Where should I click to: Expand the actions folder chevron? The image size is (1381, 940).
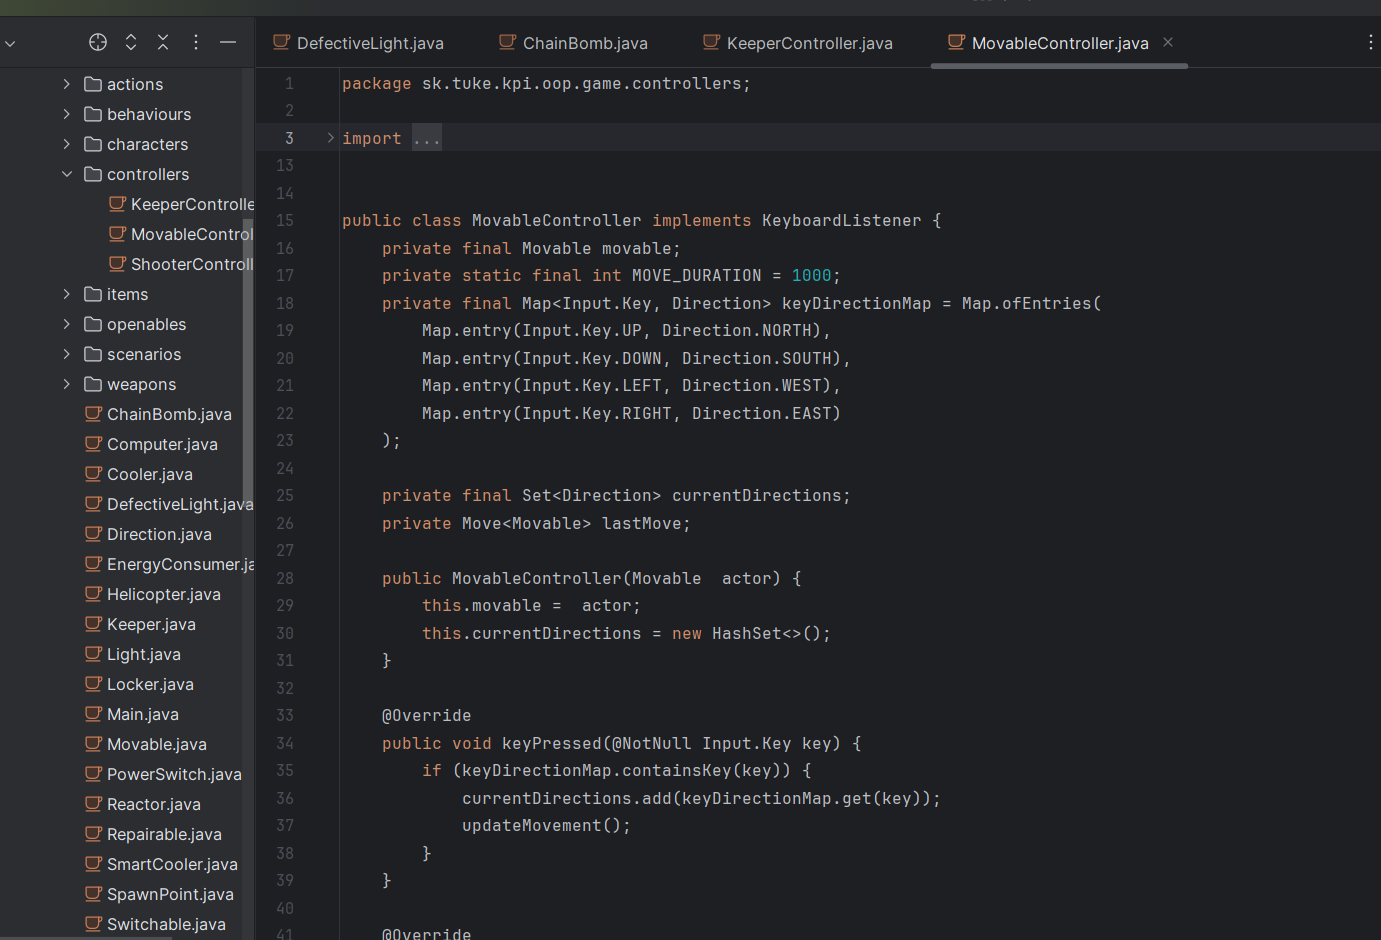[x=67, y=84]
